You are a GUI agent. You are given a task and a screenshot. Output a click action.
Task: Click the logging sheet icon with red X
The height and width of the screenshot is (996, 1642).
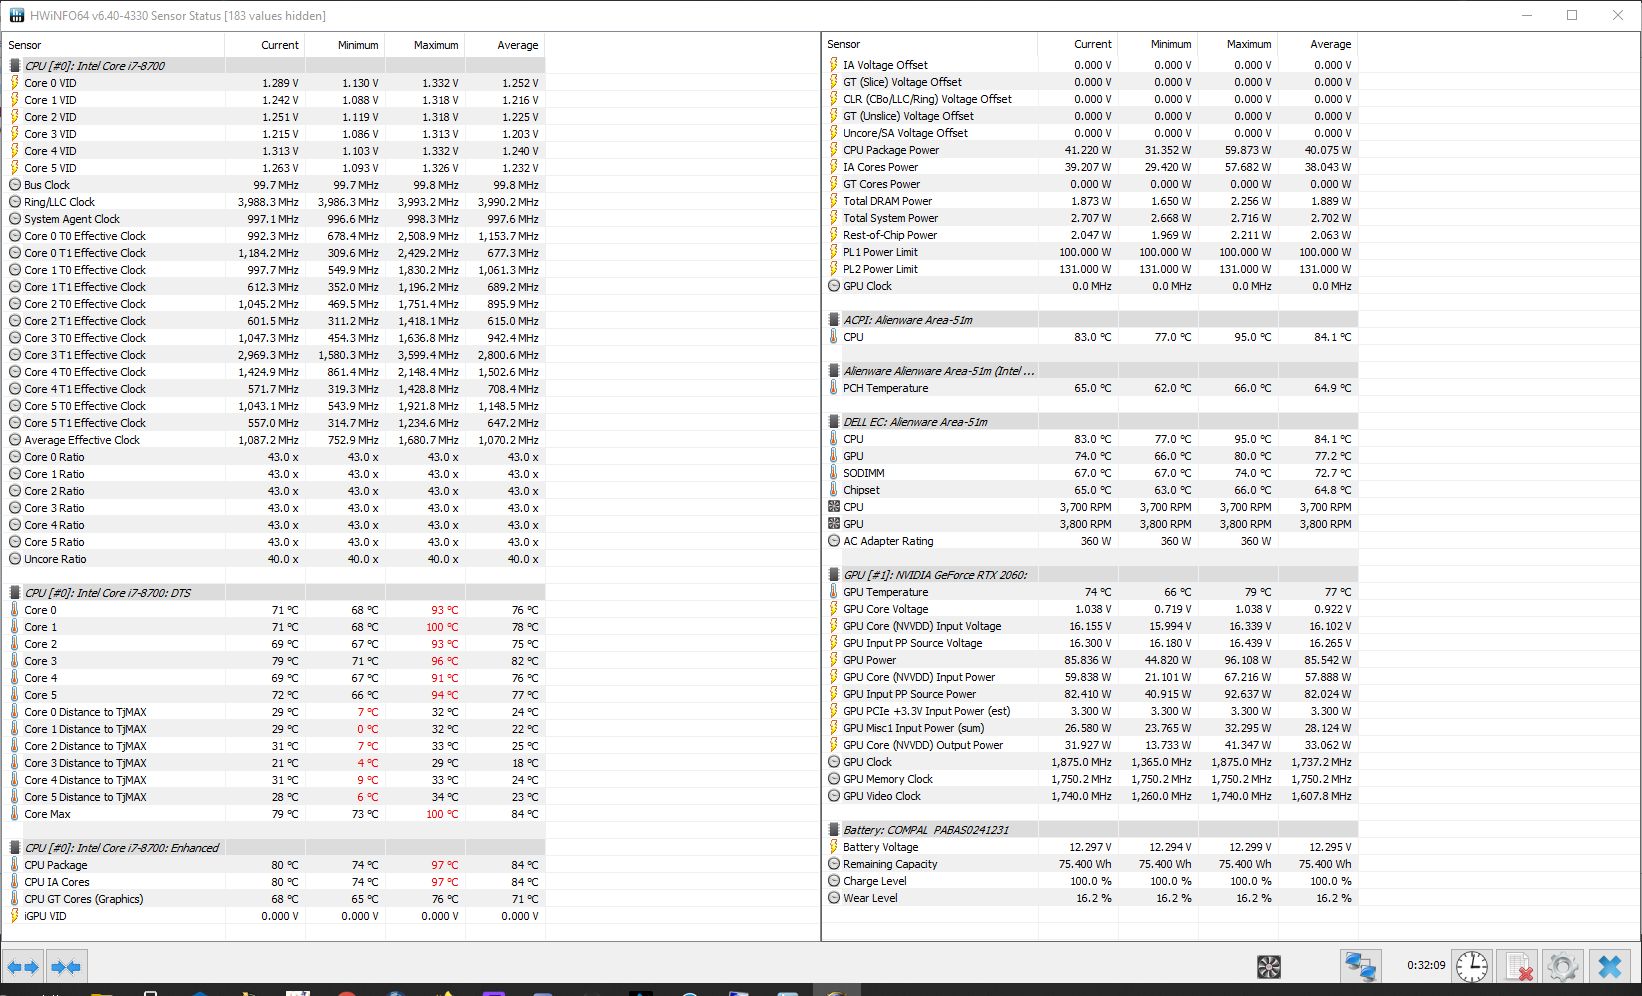(1518, 967)
